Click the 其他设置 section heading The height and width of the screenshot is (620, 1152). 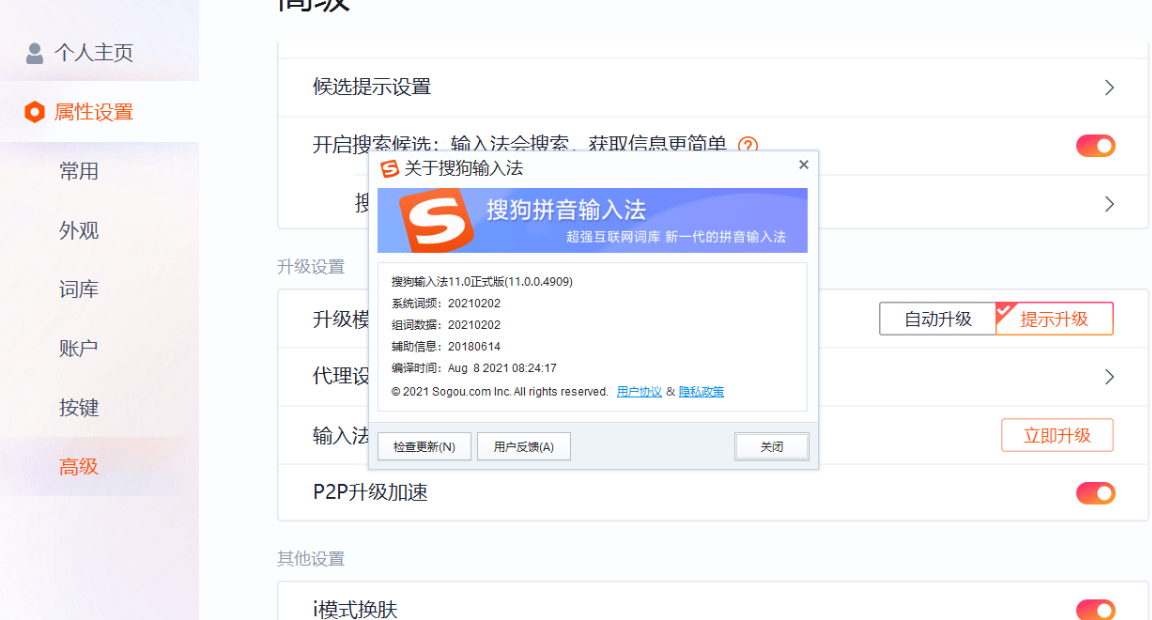point(311,559)
